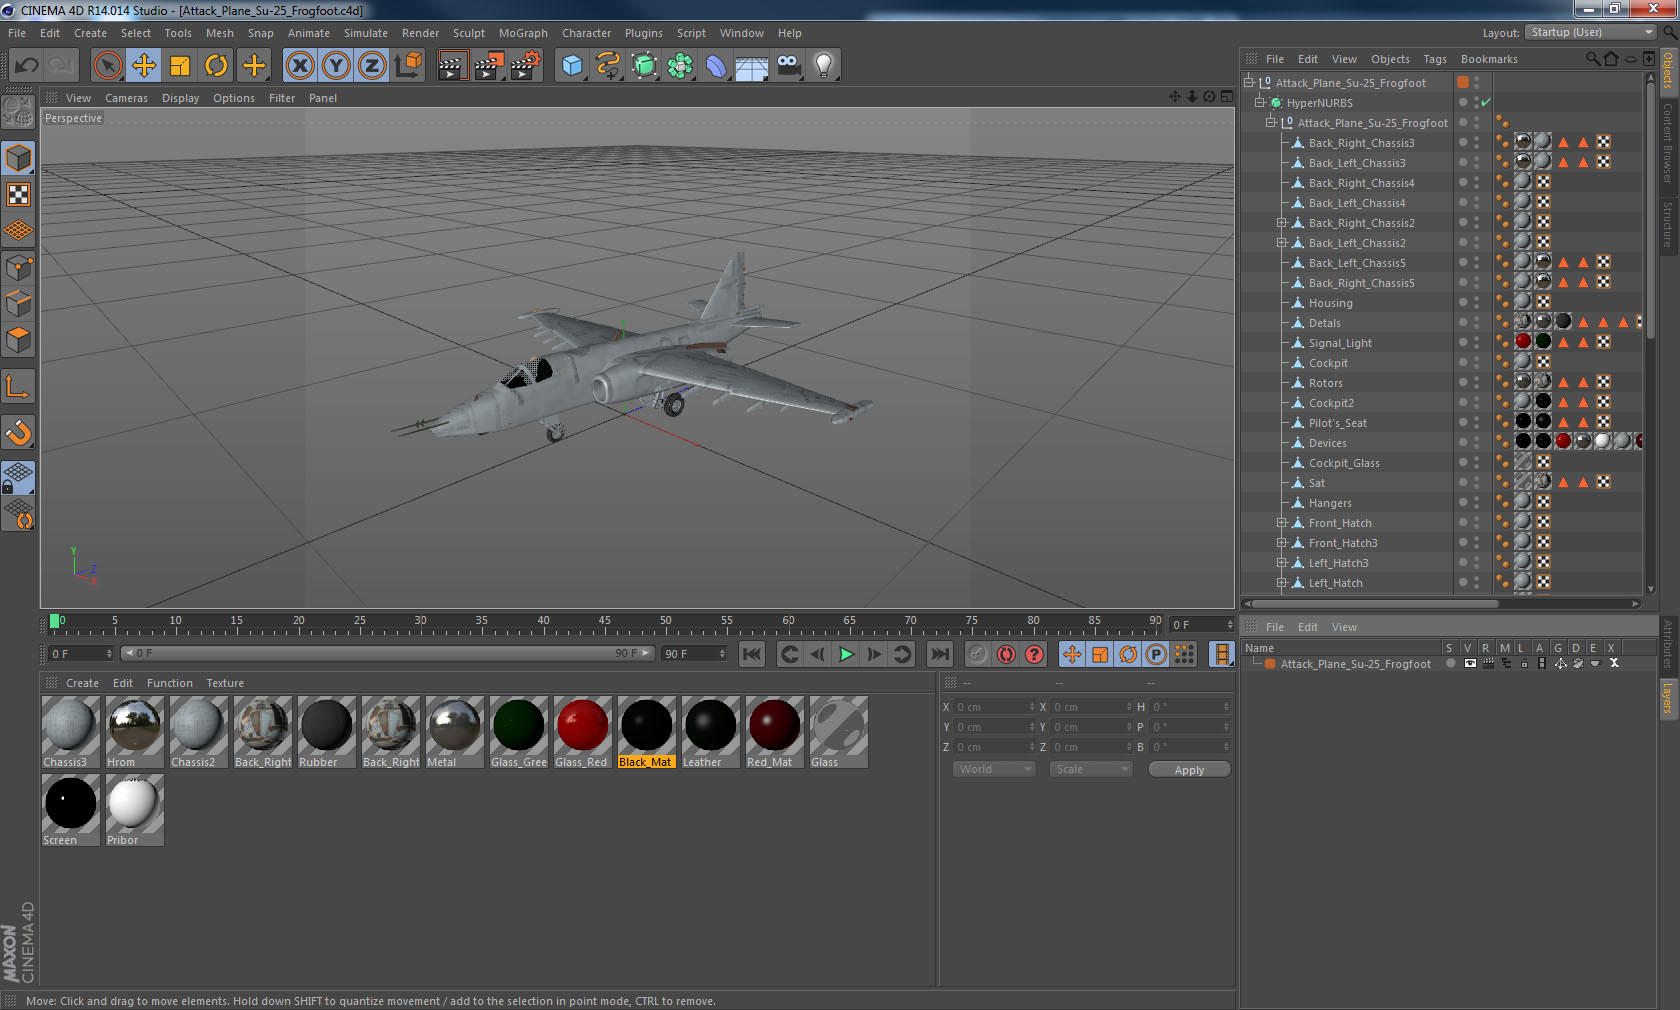Toggle Solo for Attack_Plane layer
This screenshot has width=1680, height=1010.
1450,664
